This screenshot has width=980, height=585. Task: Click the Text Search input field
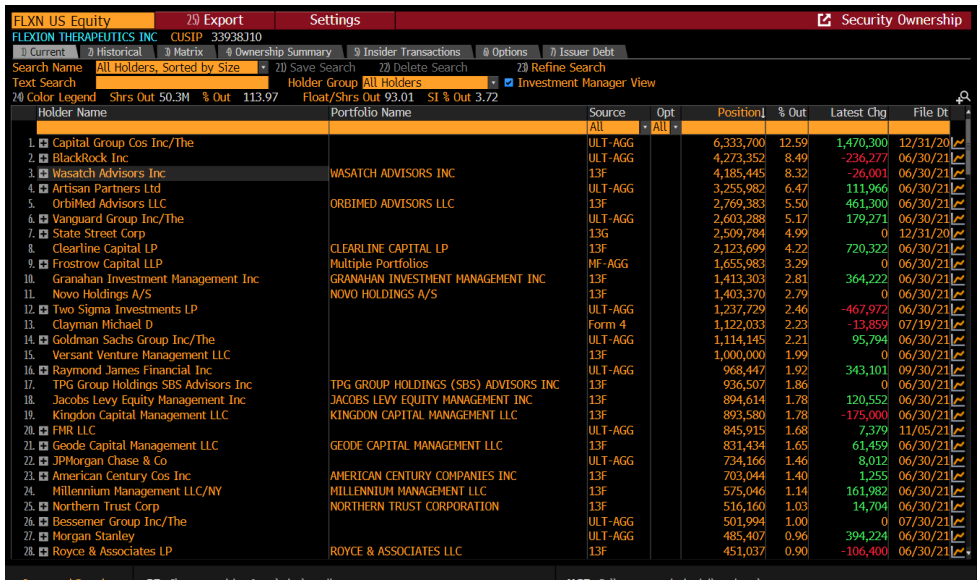[x=181, y=83]
